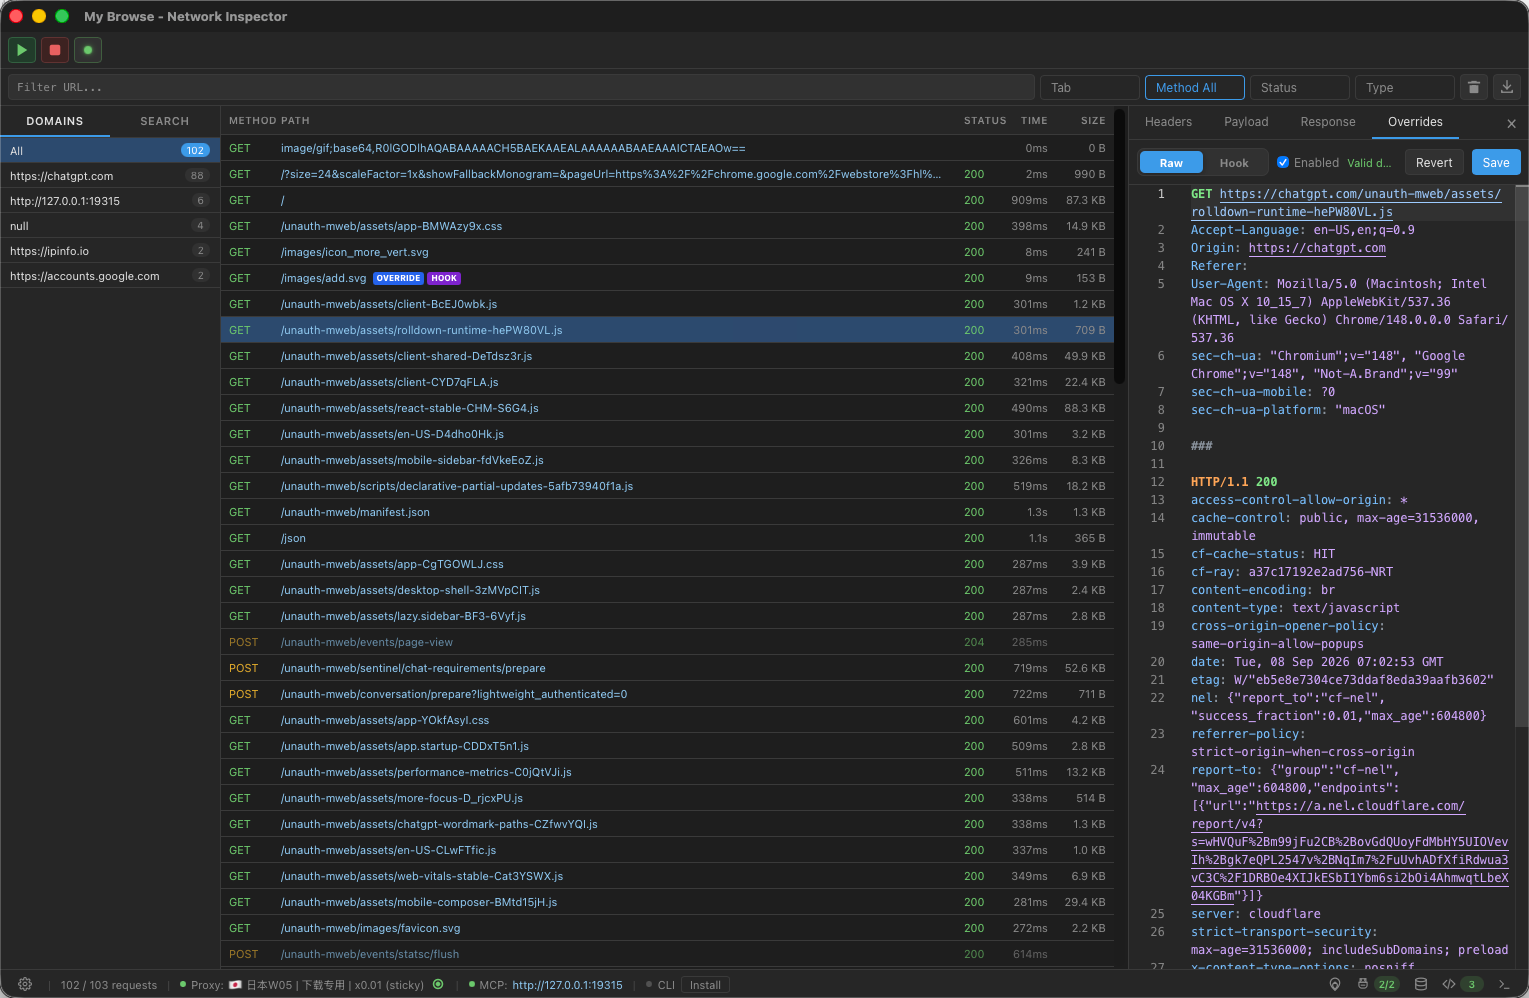Start capture with the green play button
The image size is (1529, 998).
[22, 50]
